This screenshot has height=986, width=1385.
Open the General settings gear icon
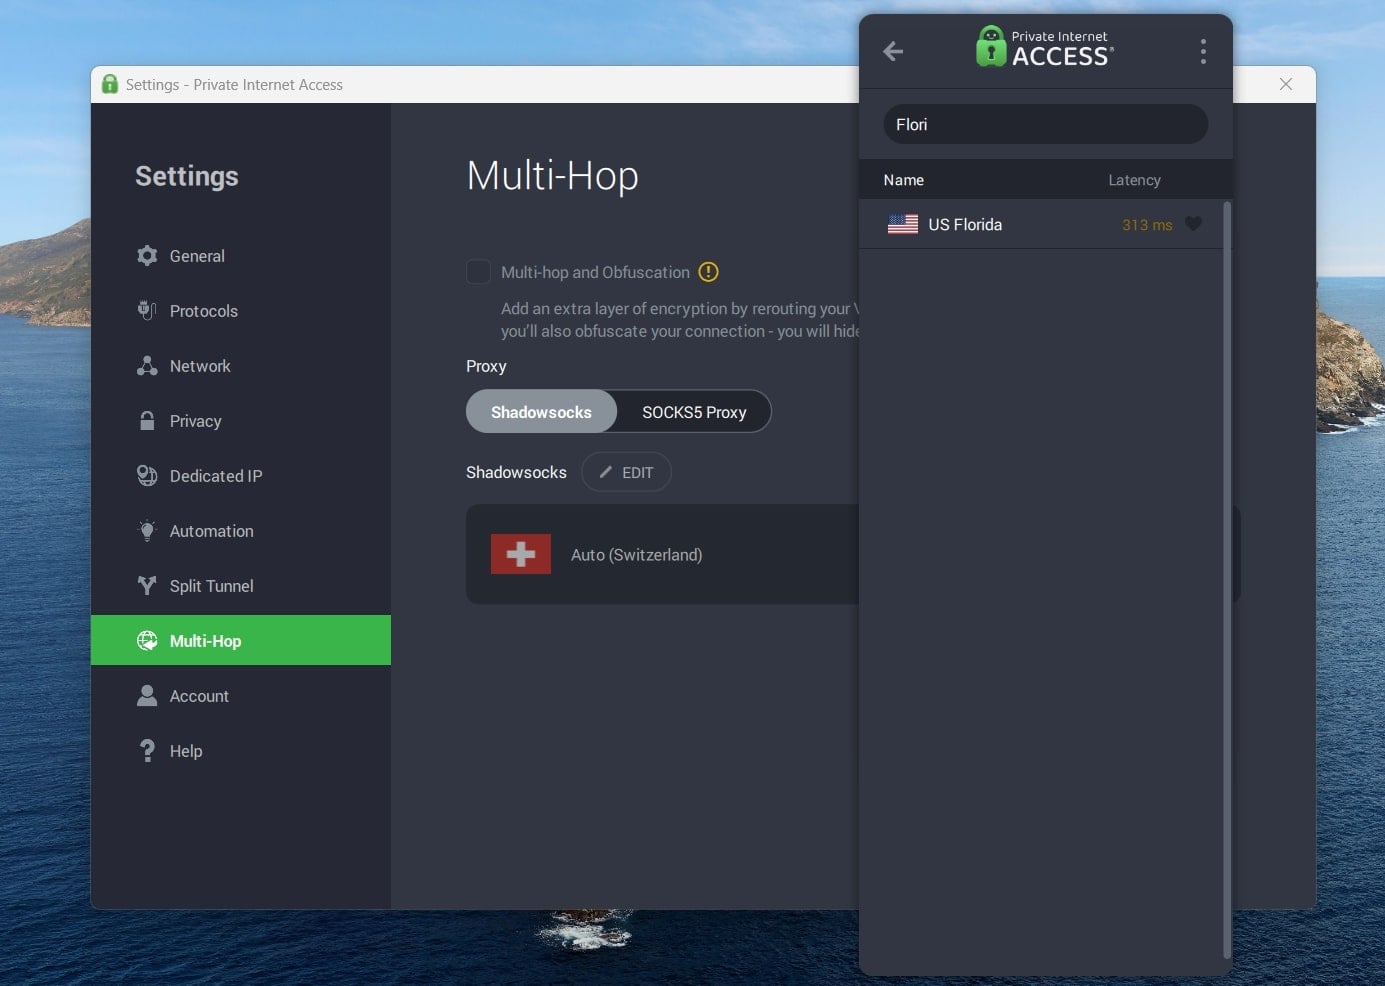coord(147,256)
